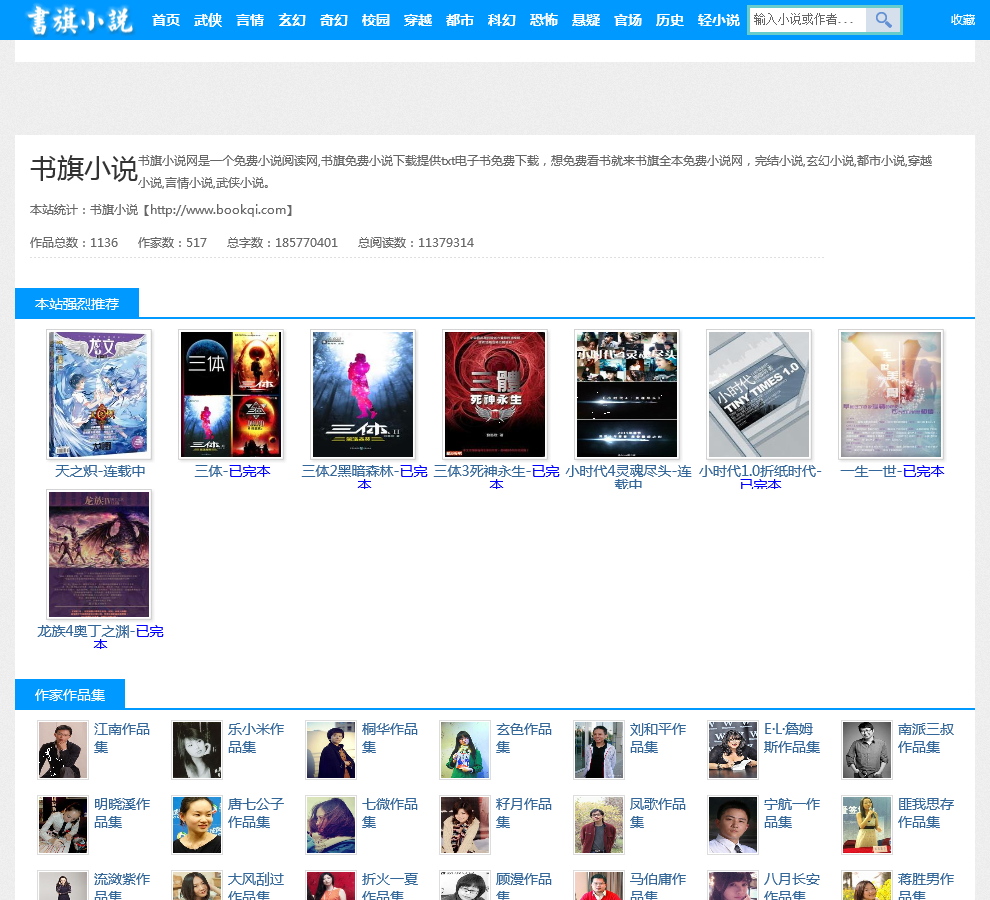The image size is (990, 900).
Task: Focus the novel or author search field
Action: pos(808,20)
